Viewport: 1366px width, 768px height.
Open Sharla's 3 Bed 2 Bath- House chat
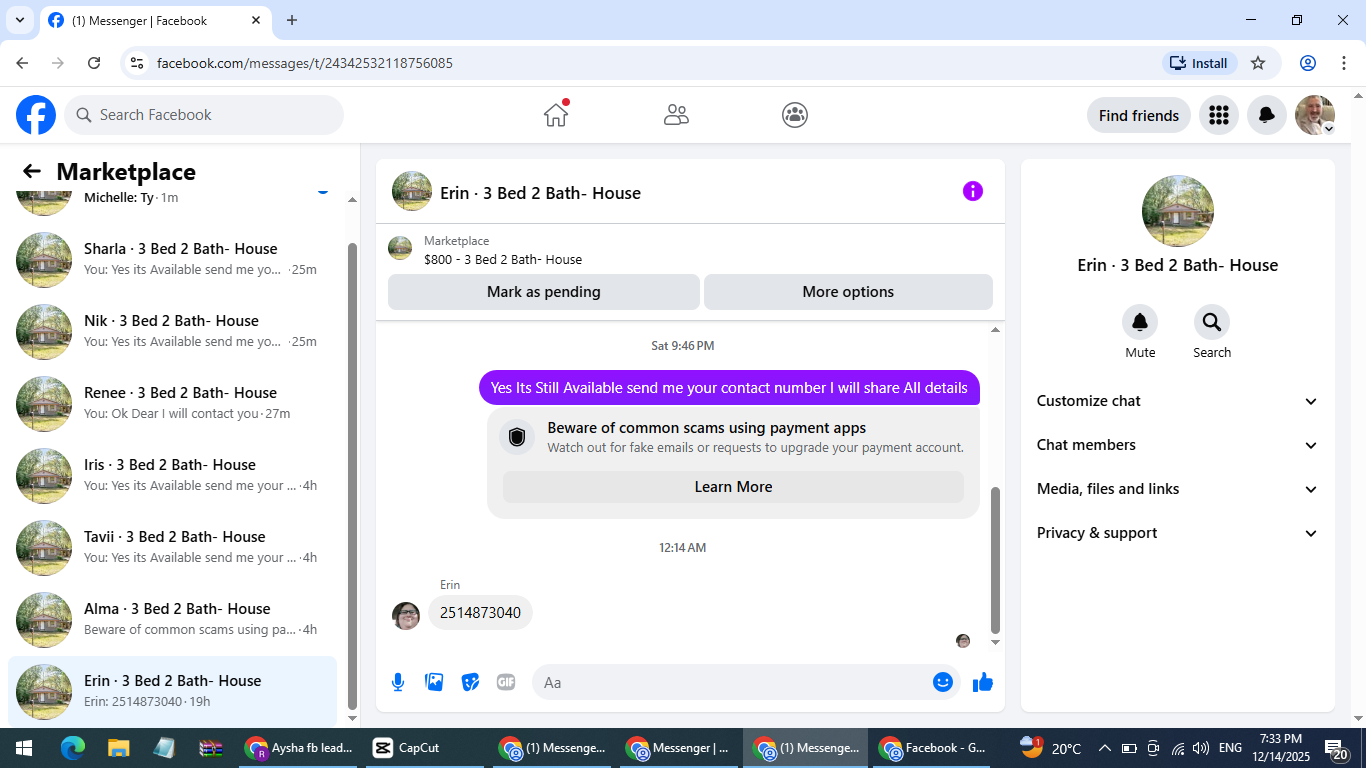(x=172, y=260)
